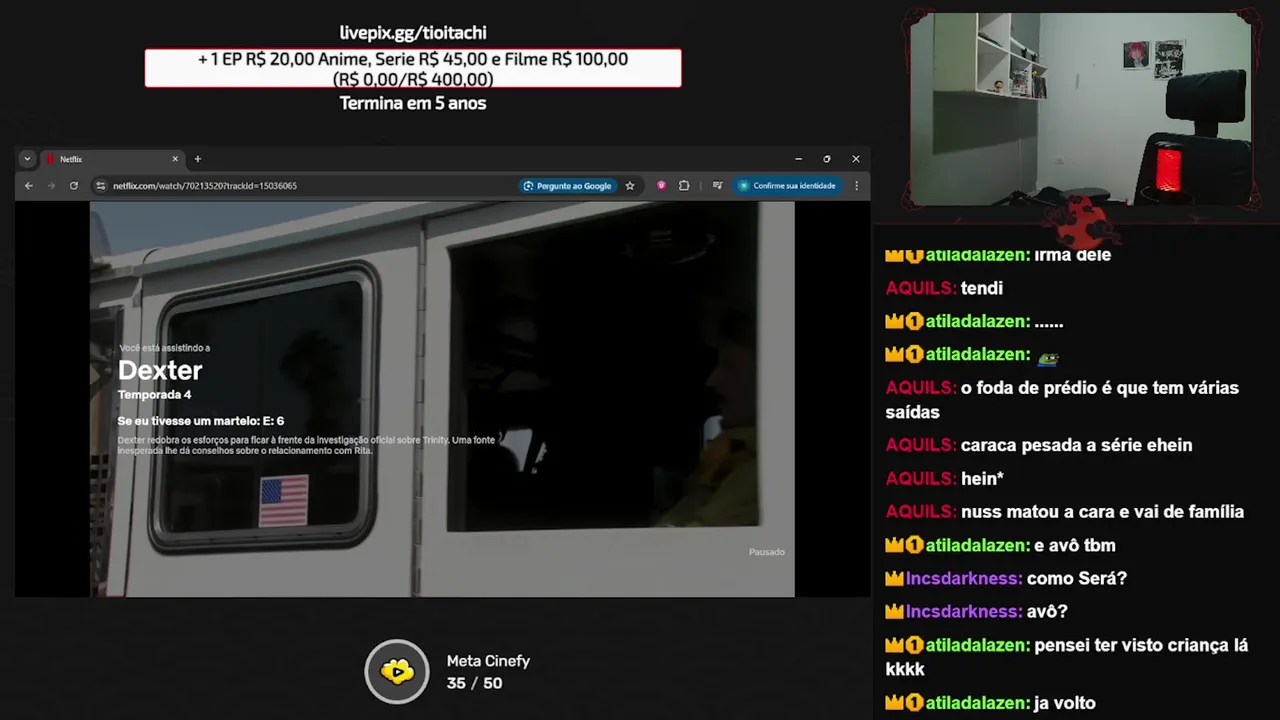Viewport: 1280px width, 720px height.
Task: Click message pensei ter visto criança lá
Action: (x=1067, y=657)
